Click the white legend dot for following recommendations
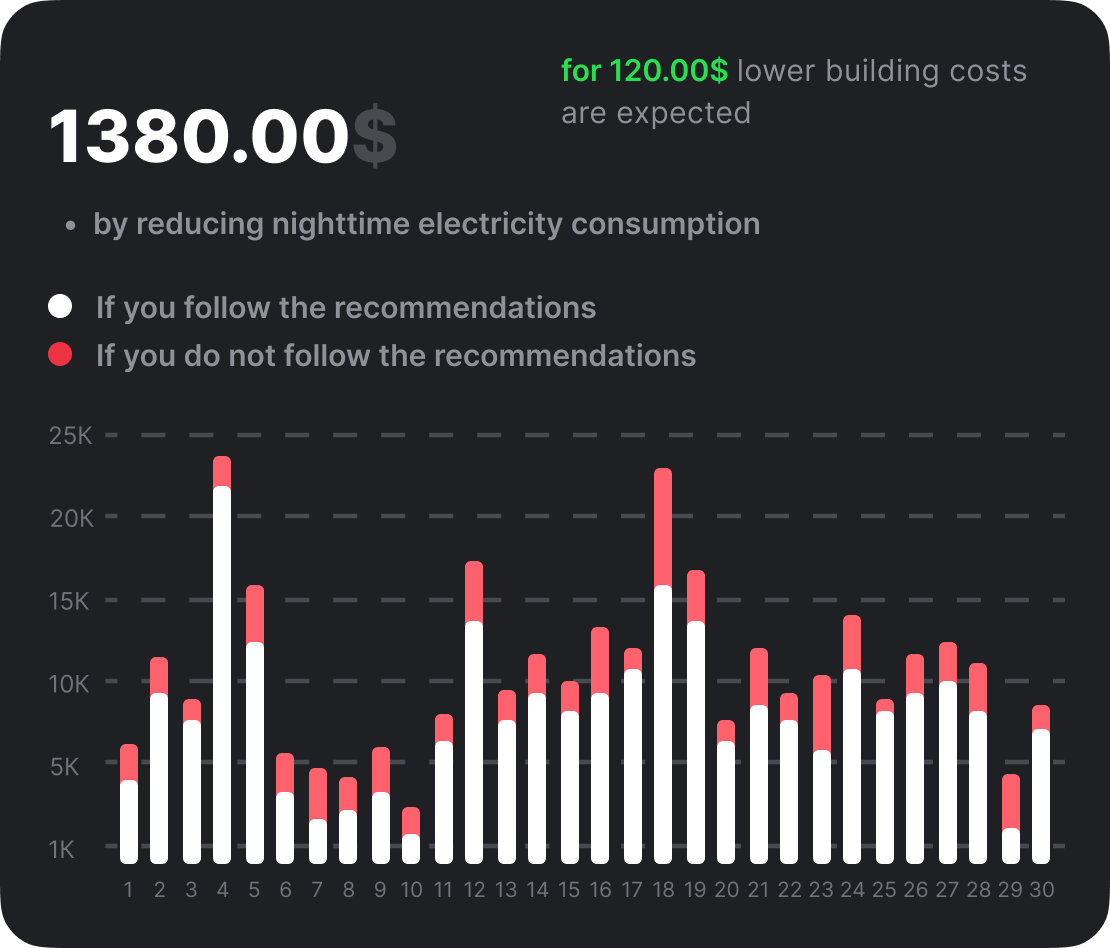This screenshot has width=1110, height=948. [60, 306]
